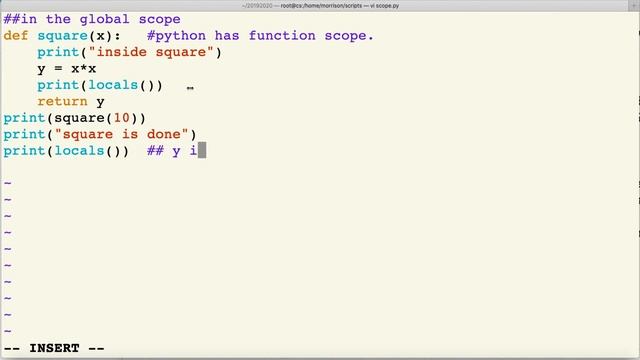Click "print(locals())" inside the function
640x360 pixels.
point(100,85)
